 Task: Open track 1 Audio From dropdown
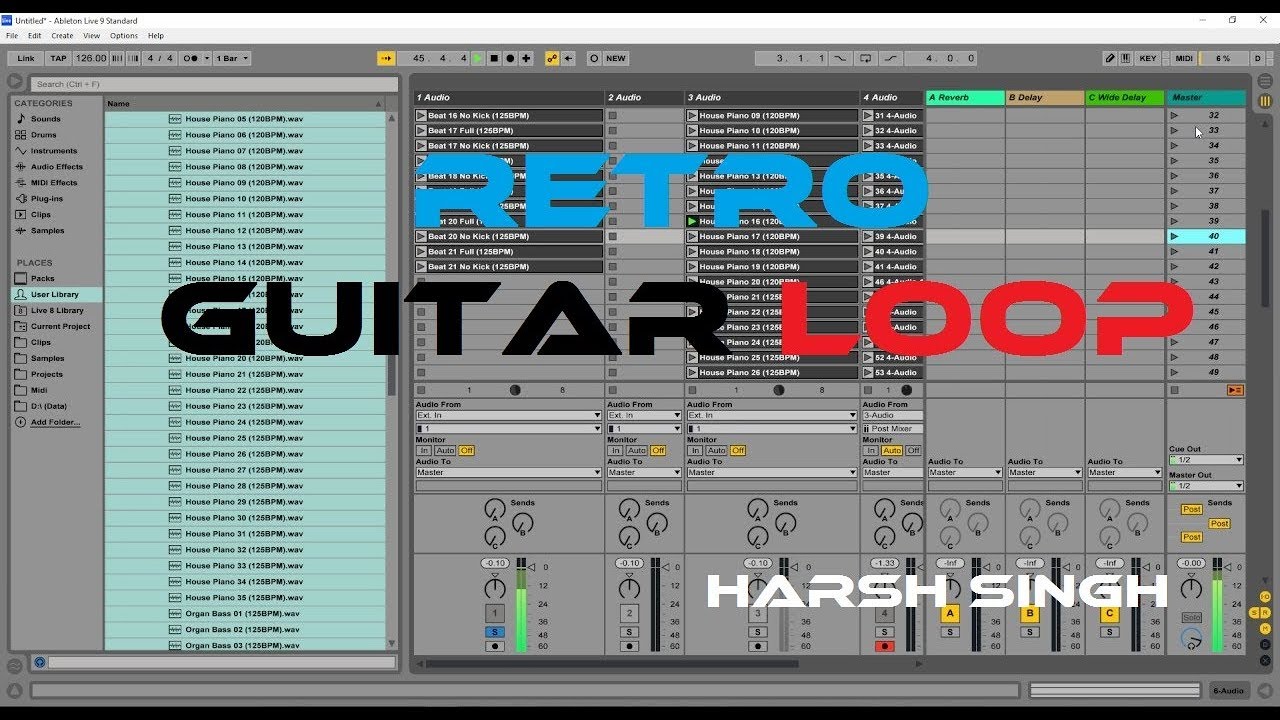[x=508, y=415]
